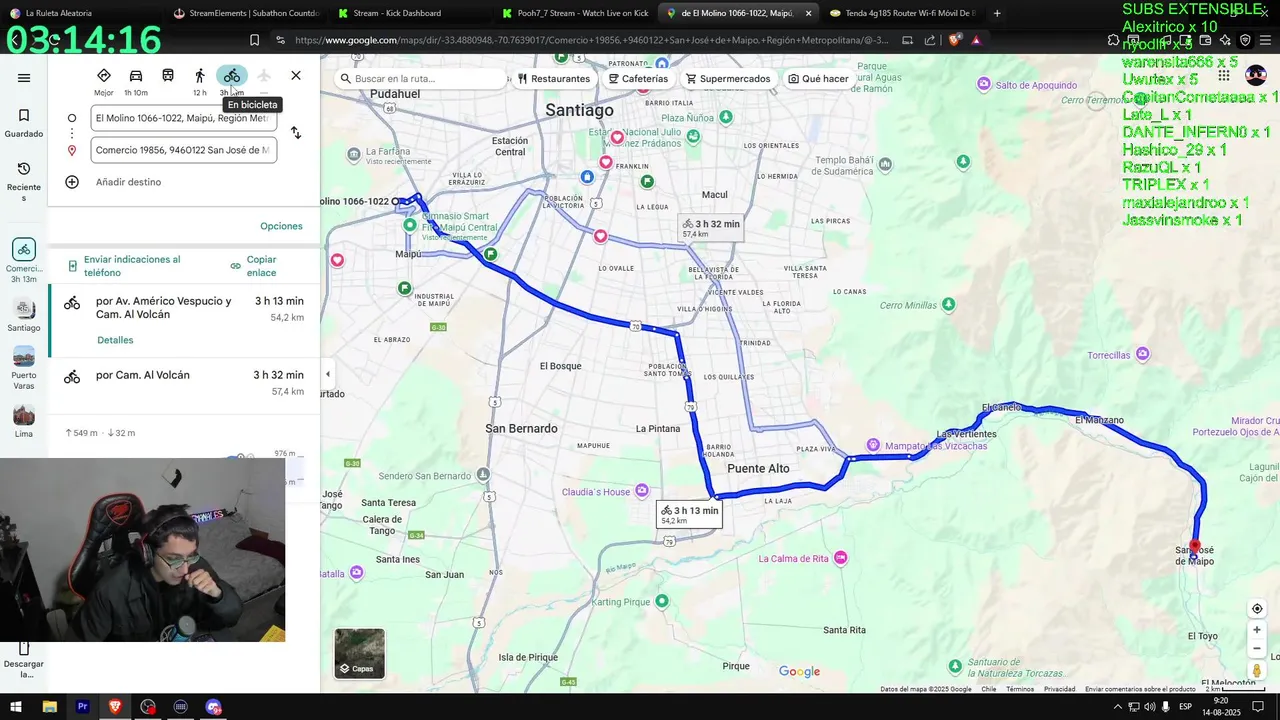Click the Street View pegman icon

coord(1257,670)
